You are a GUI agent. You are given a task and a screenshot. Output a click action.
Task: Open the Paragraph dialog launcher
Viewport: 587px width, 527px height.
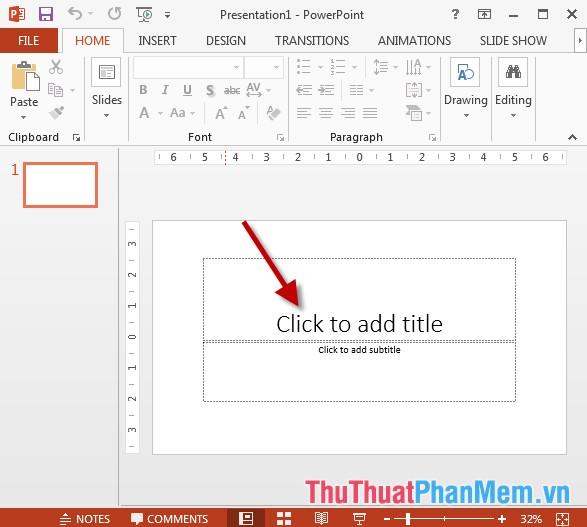[432, 138]
